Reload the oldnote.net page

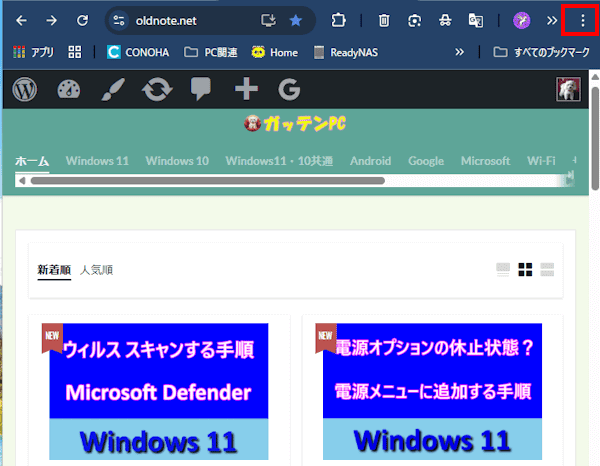point(82,20)
